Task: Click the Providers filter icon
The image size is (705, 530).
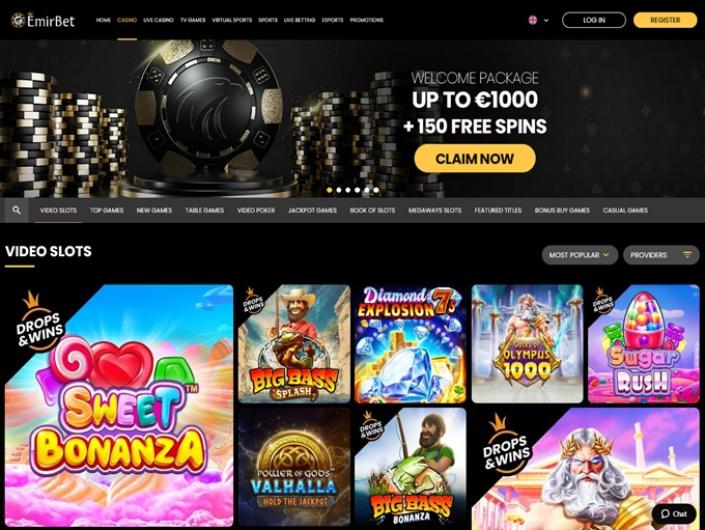Action: click(687, 254)
